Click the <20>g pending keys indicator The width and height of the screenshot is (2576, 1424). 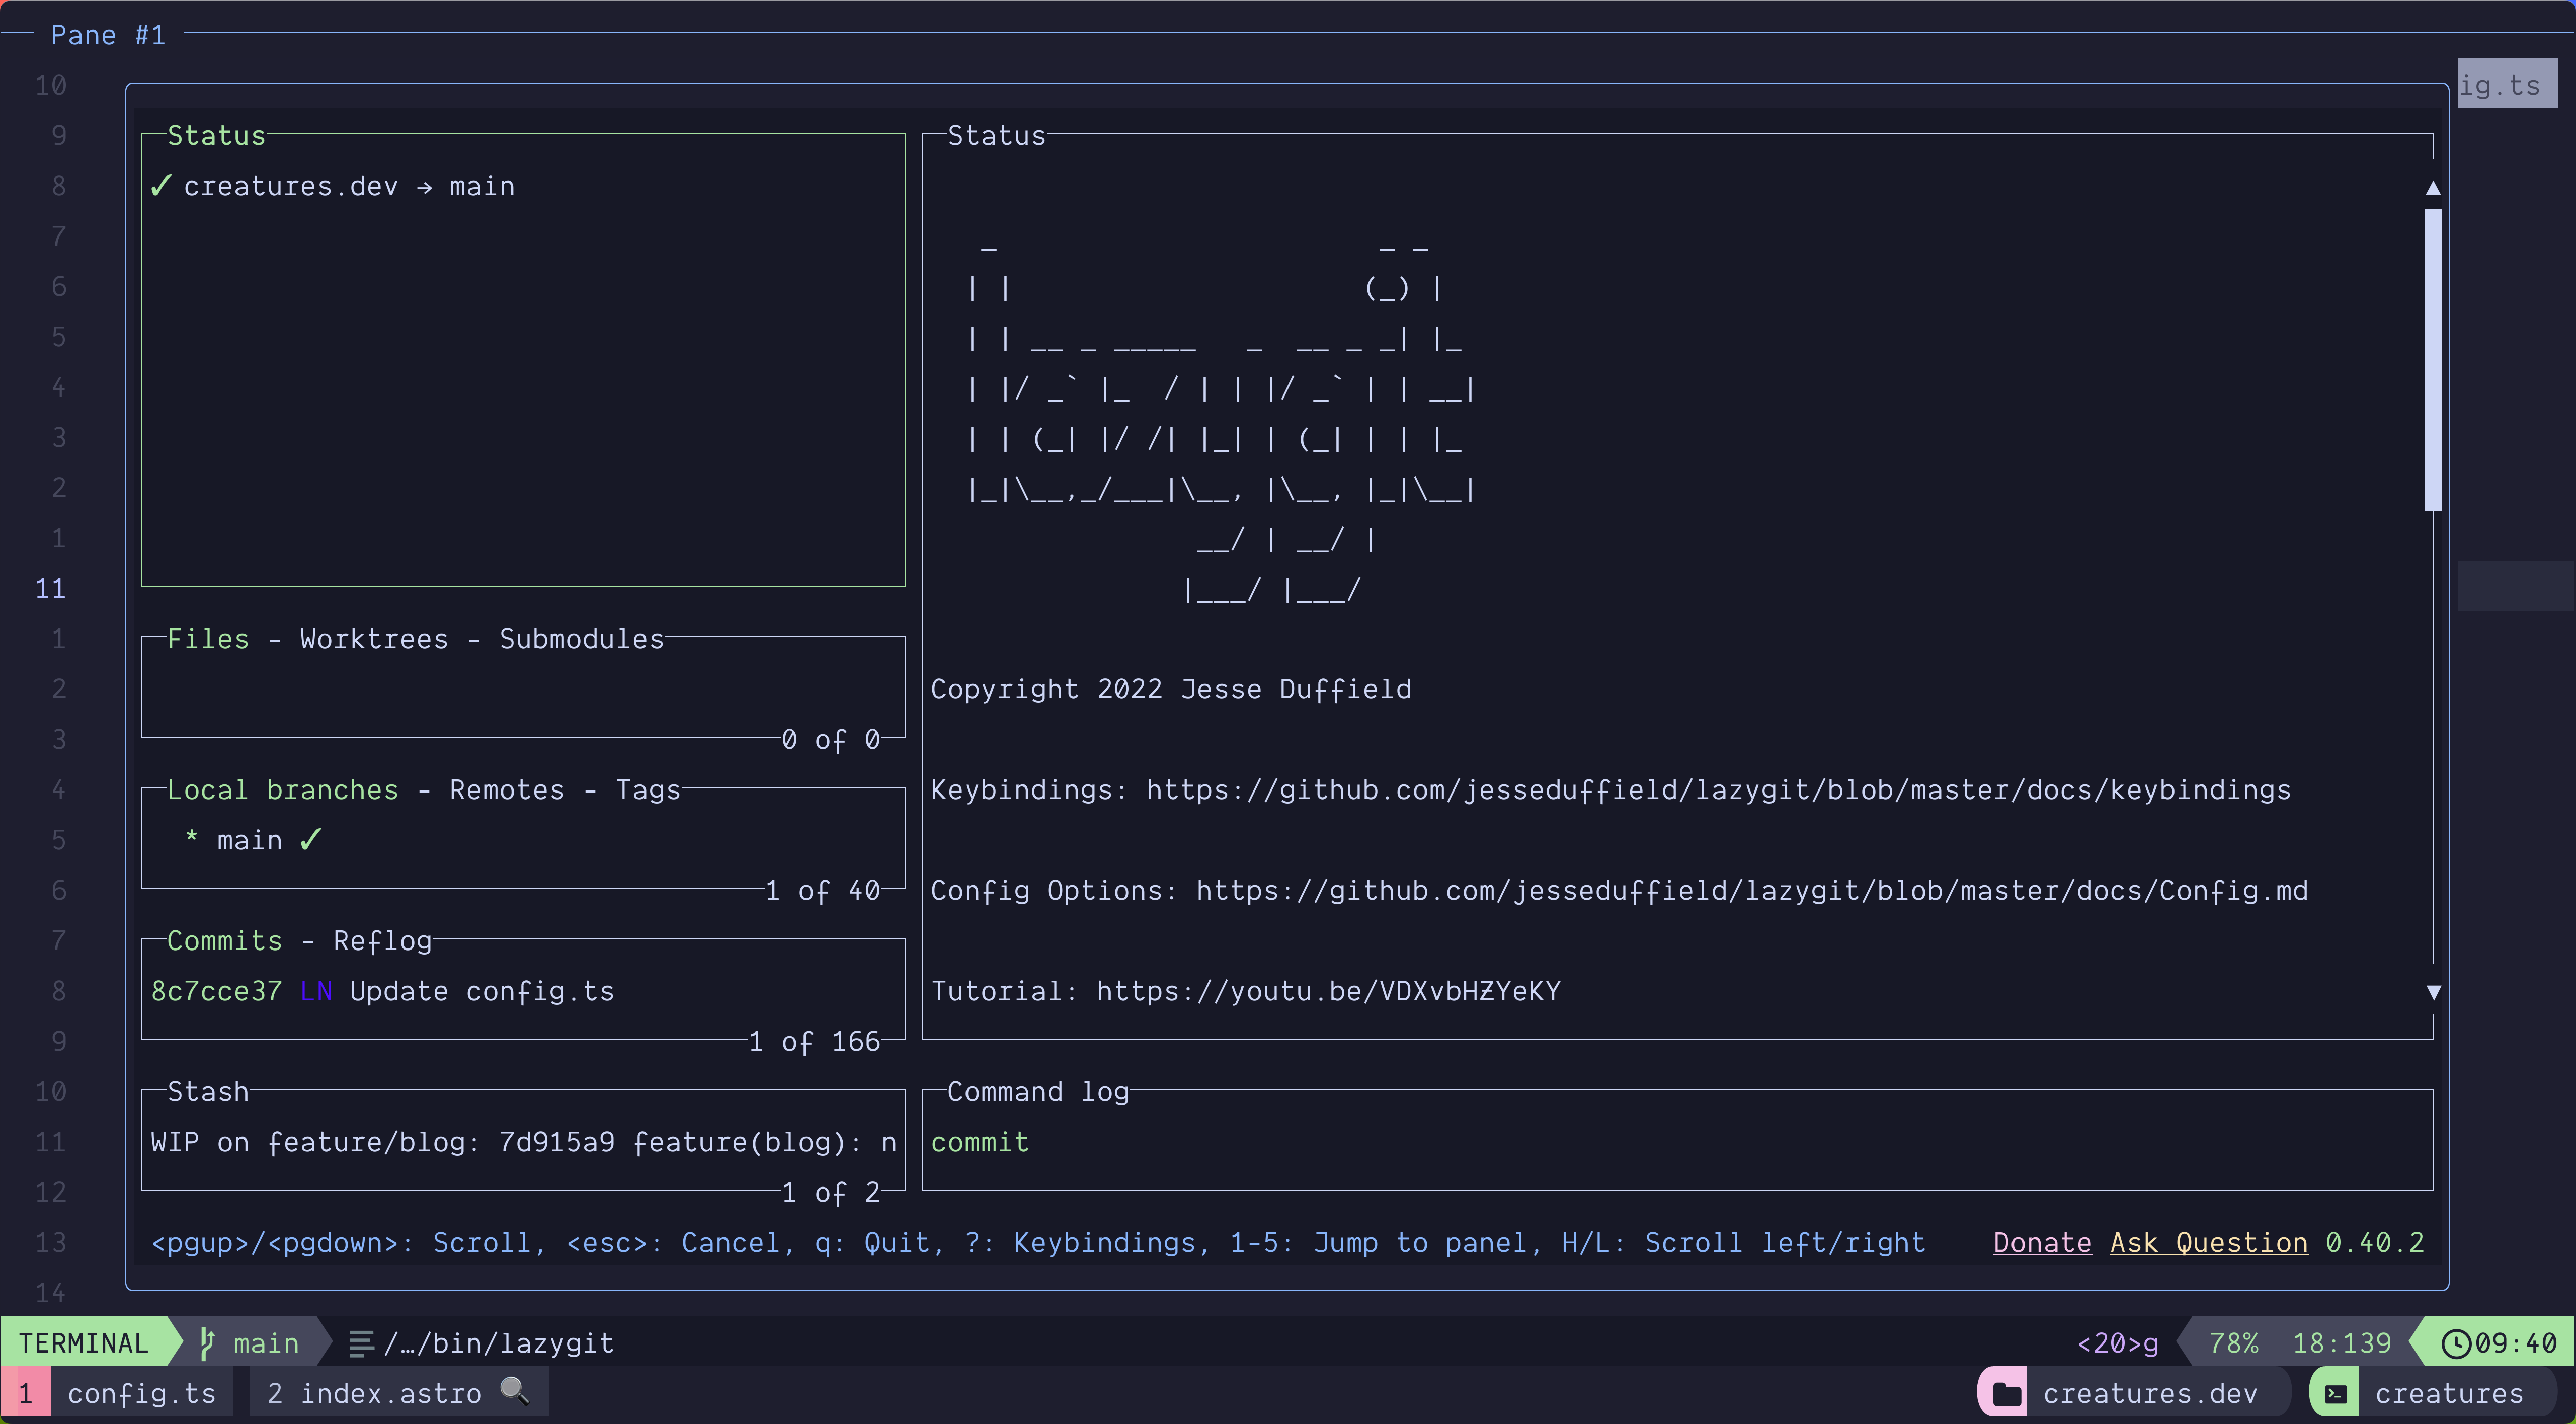2118,1343
